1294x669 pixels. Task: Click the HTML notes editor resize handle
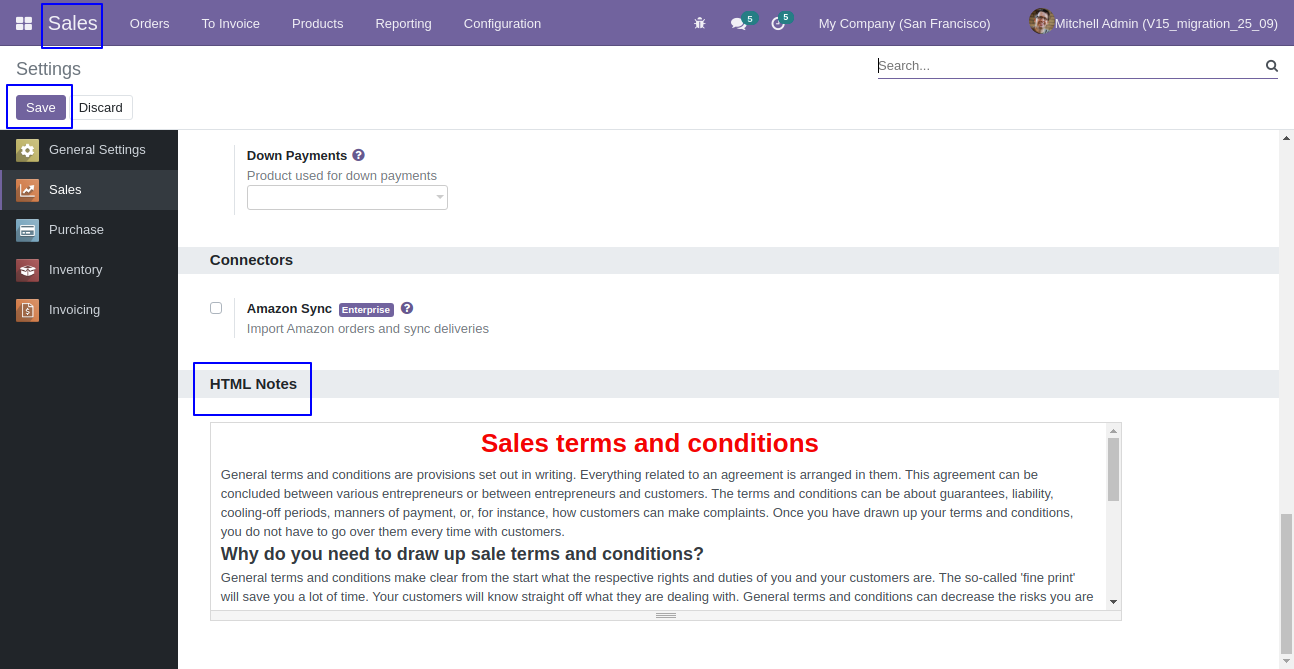point(666,615)
